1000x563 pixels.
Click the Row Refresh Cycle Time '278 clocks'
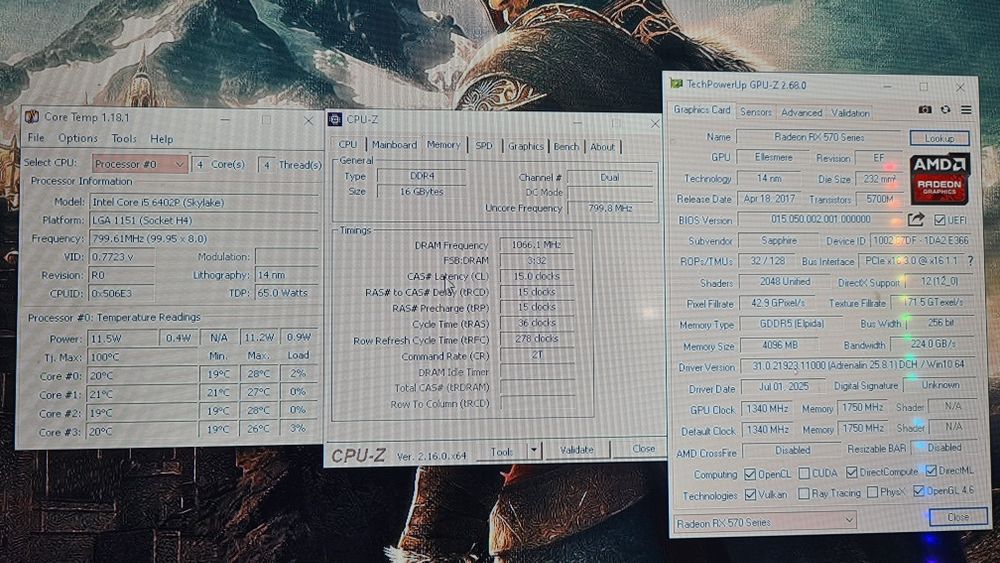[536, 339]
